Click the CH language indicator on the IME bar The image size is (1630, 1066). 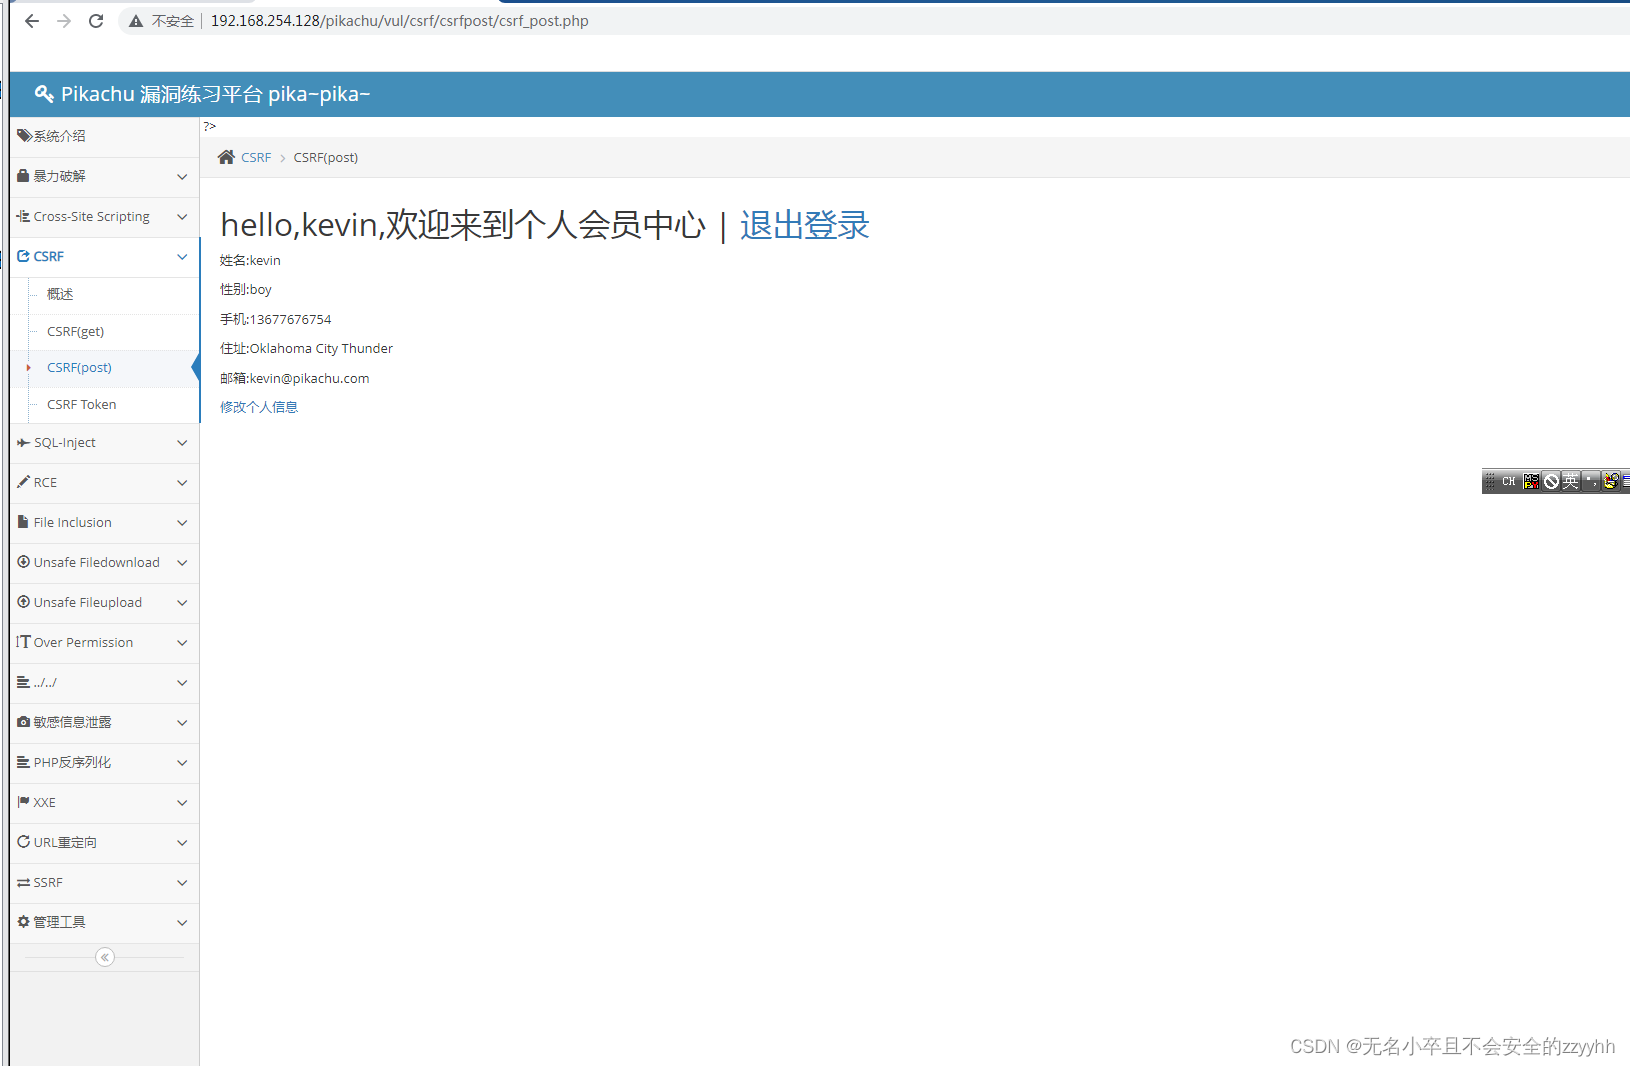(1509, 481)
